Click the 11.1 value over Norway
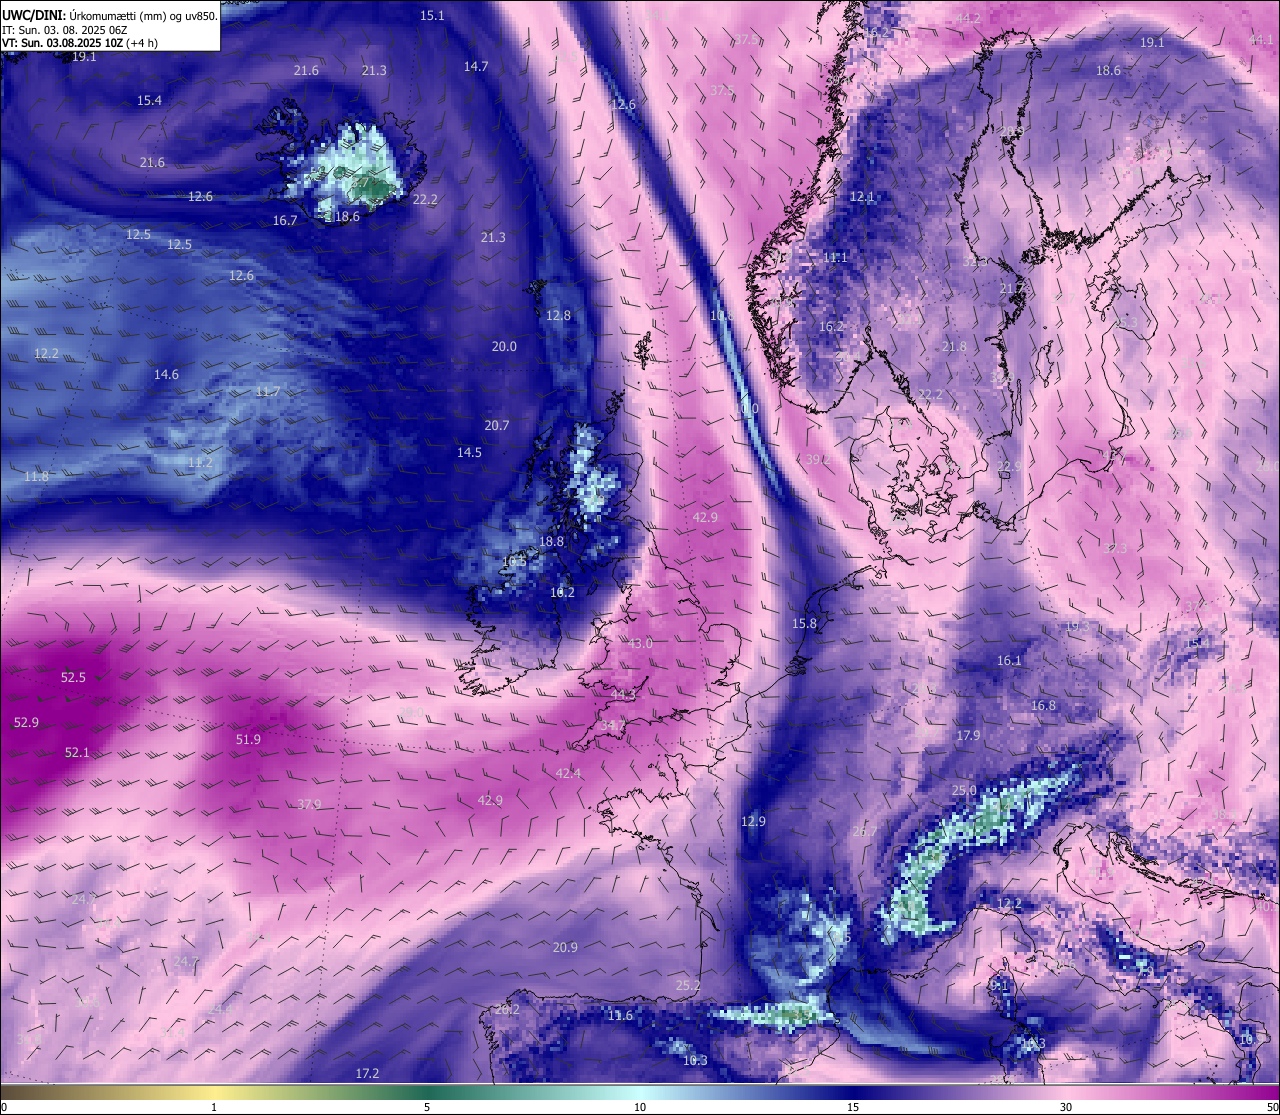The height and width of the screenshot is (1115, 1280). point(835,257)
